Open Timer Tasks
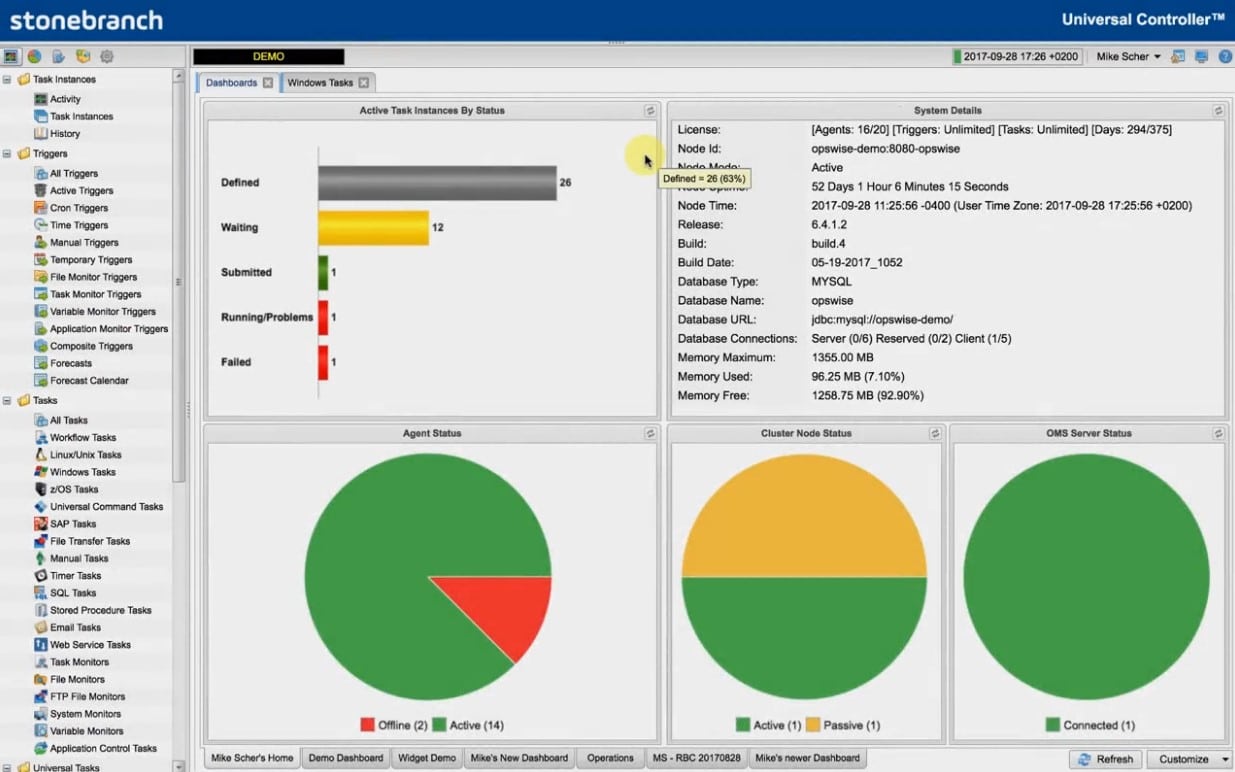This screenshot has width=1235, height=772. pyautogui.click(x=76, y=575)
